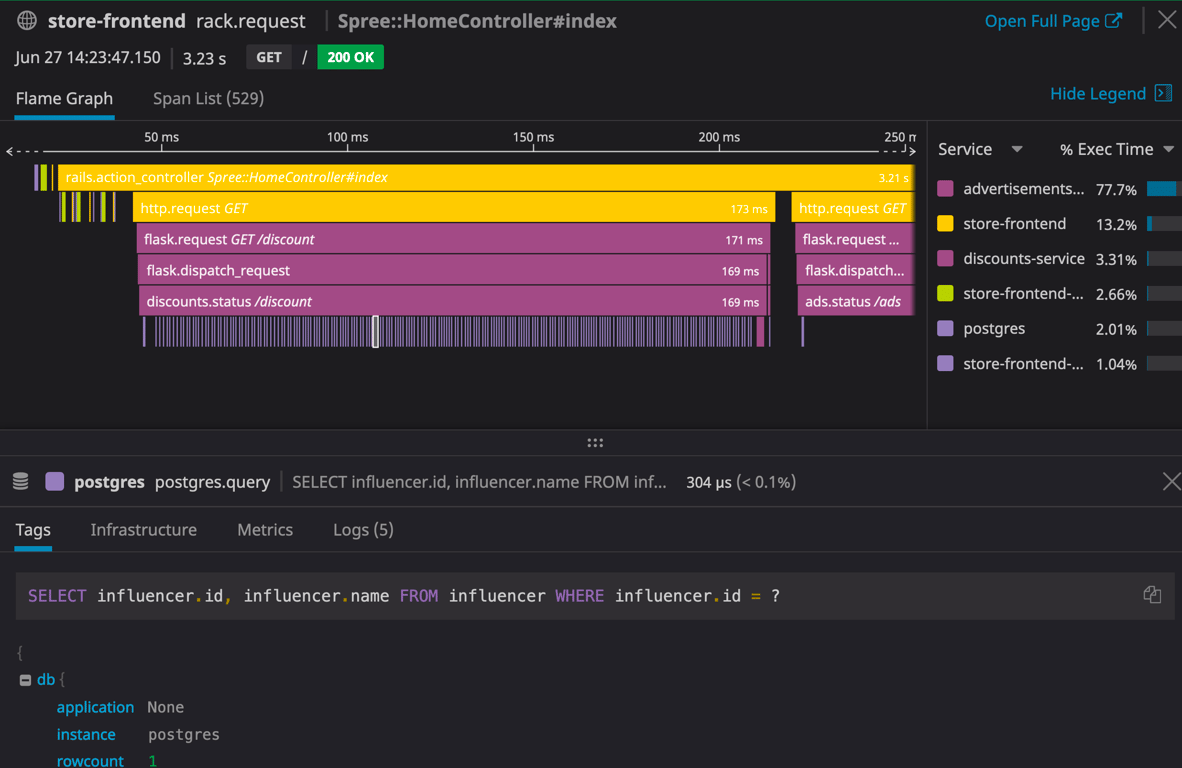1182x768 pixels.
Task: Close the trace side panel
Action: (1166, 21)
